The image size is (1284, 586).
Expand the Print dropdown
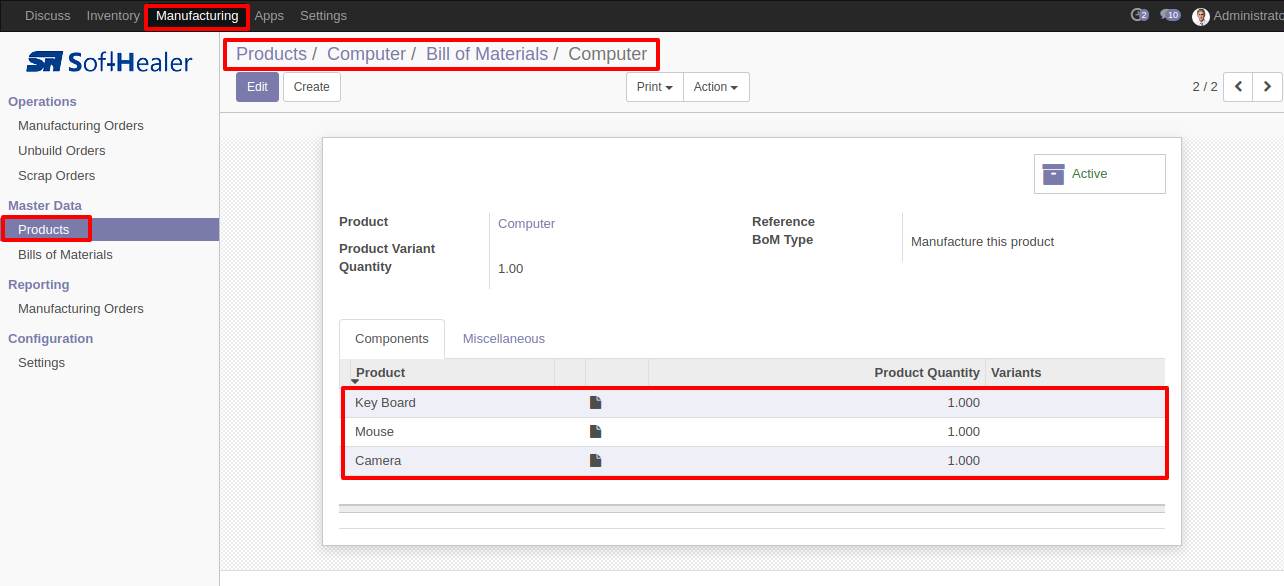[655, 87]
